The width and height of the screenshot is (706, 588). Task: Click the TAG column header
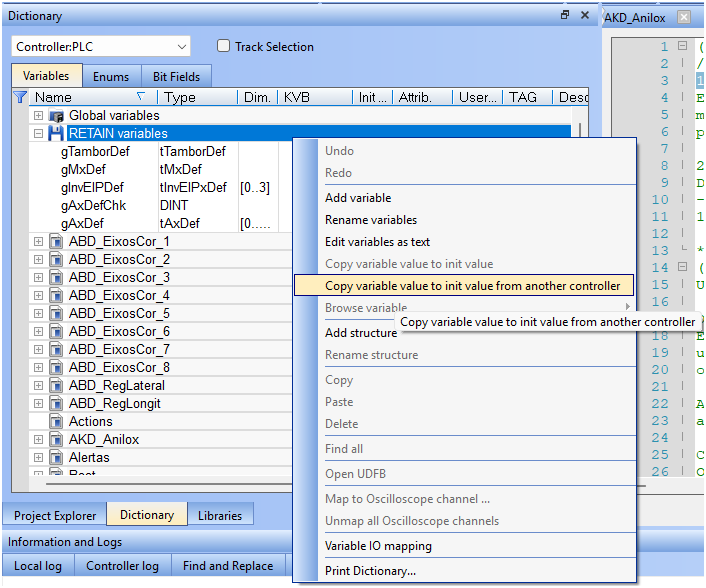point(527,97)
